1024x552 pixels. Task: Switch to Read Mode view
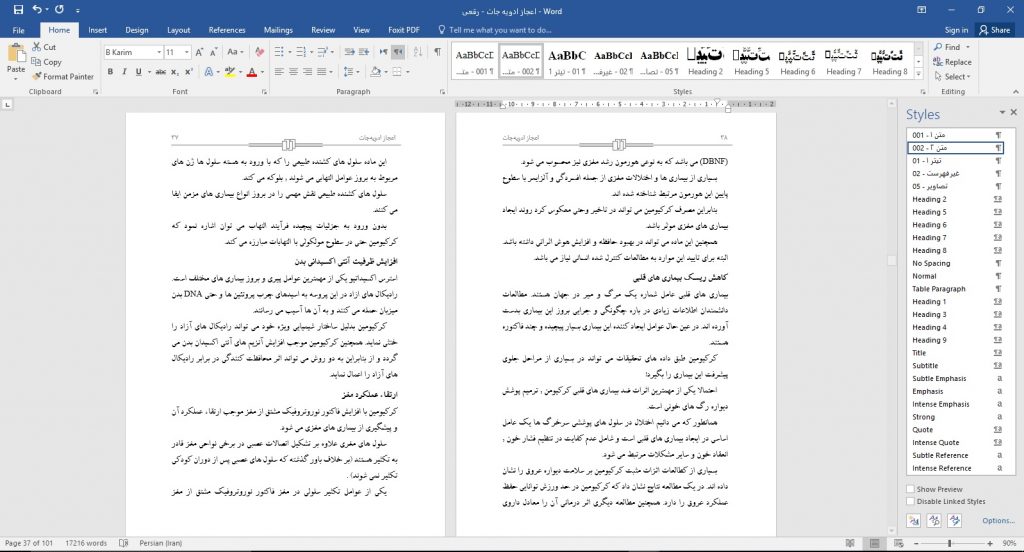click(x=850, y=544)
